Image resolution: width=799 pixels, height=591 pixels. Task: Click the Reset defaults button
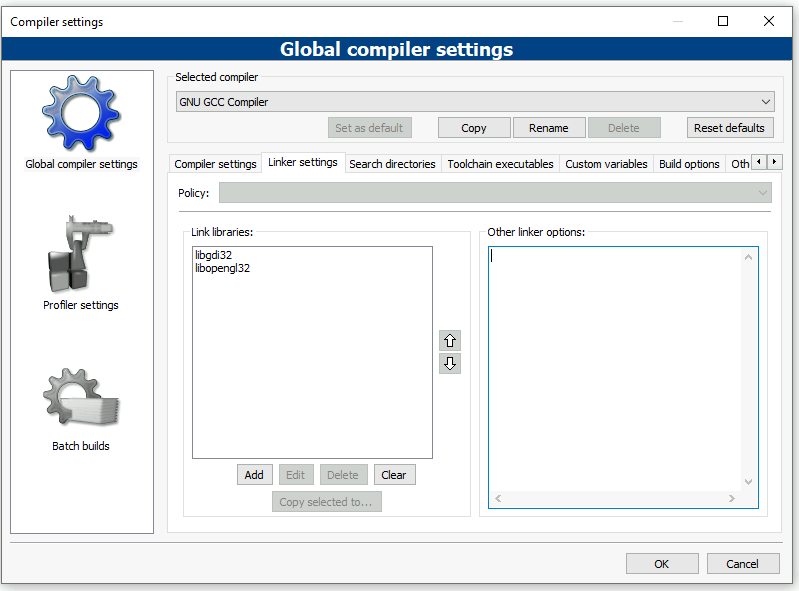[x=729, y=128]
